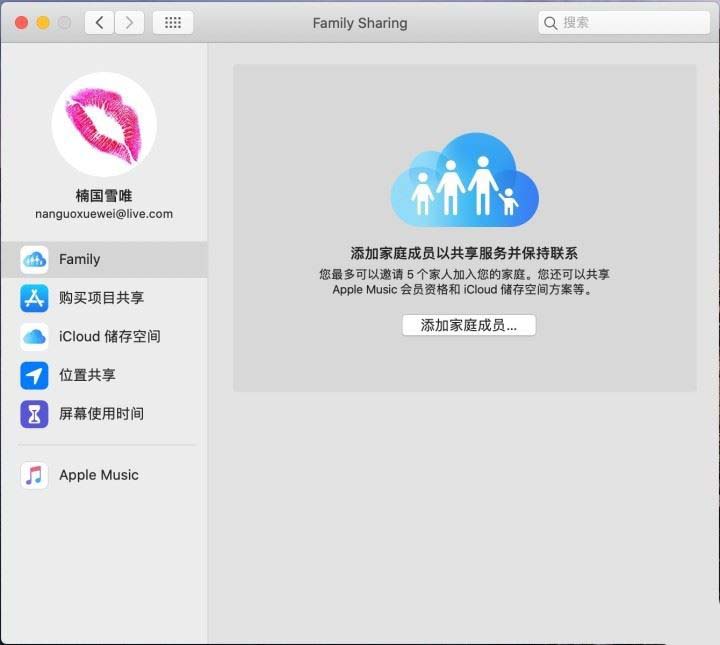Image resolution: width=720 pixels, height=645 pixels.
Task: Click the Apple Music note icon
Action: coord(34,475)
